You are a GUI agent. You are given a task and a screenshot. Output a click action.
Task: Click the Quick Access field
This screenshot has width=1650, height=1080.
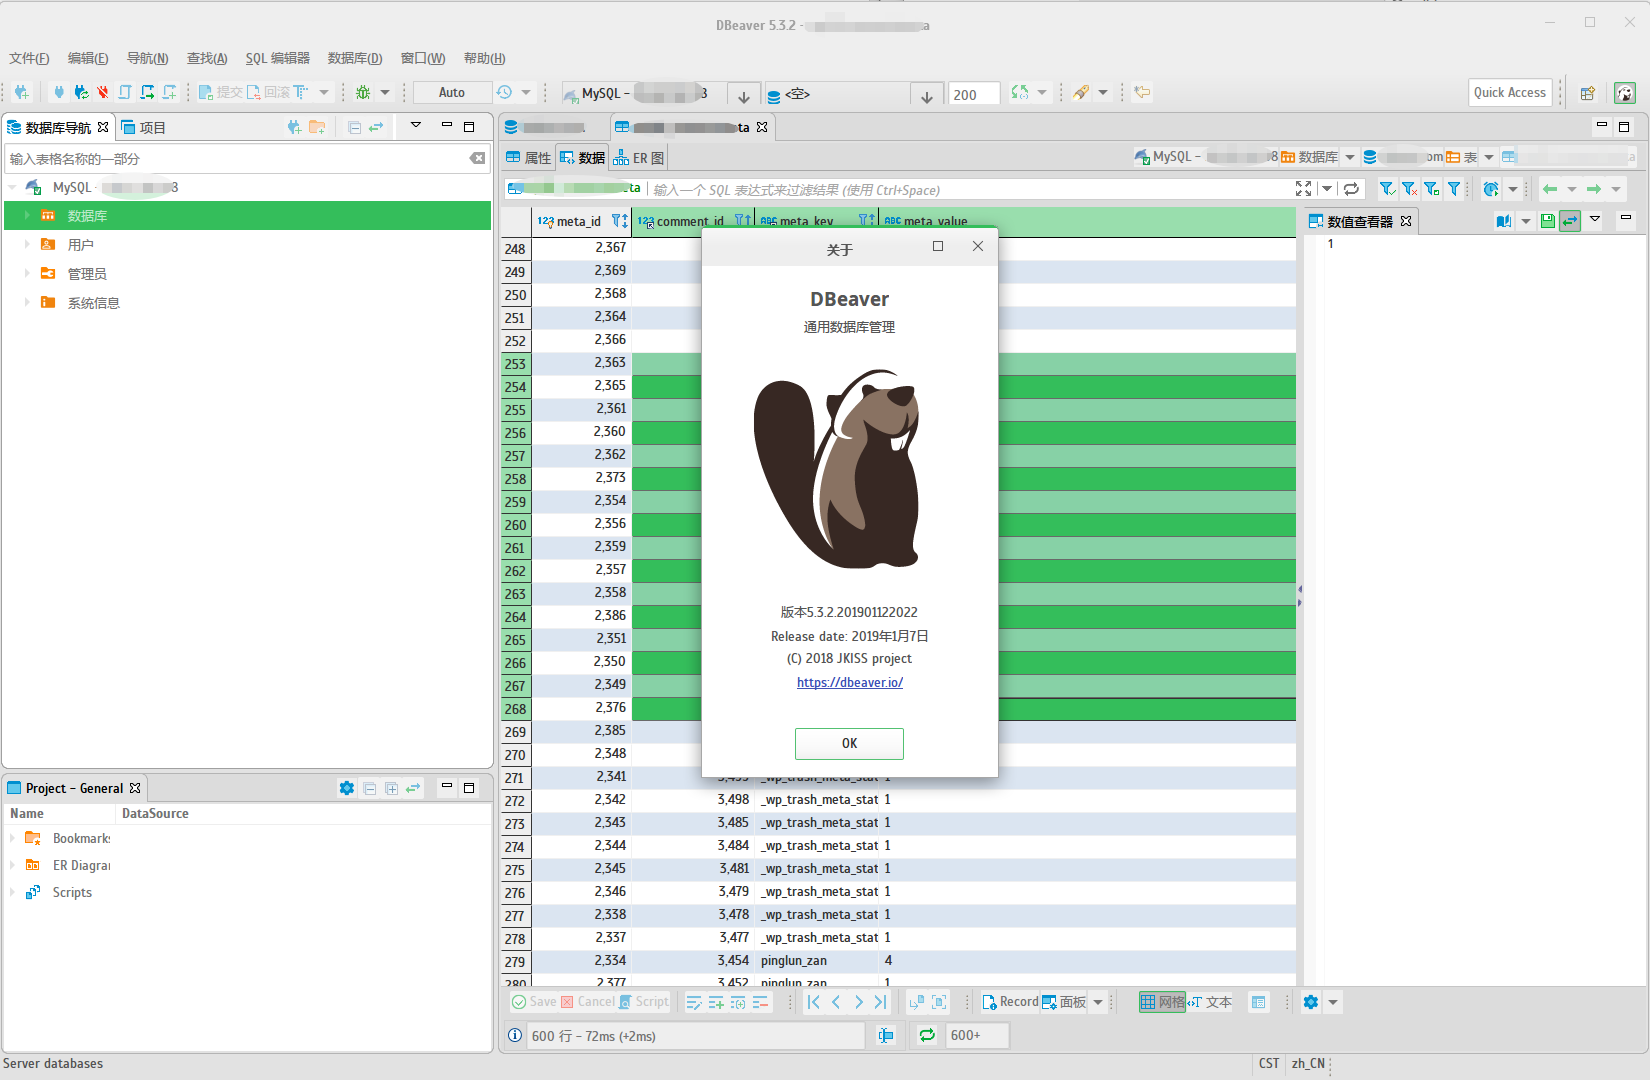click(x=1510, y=92)
